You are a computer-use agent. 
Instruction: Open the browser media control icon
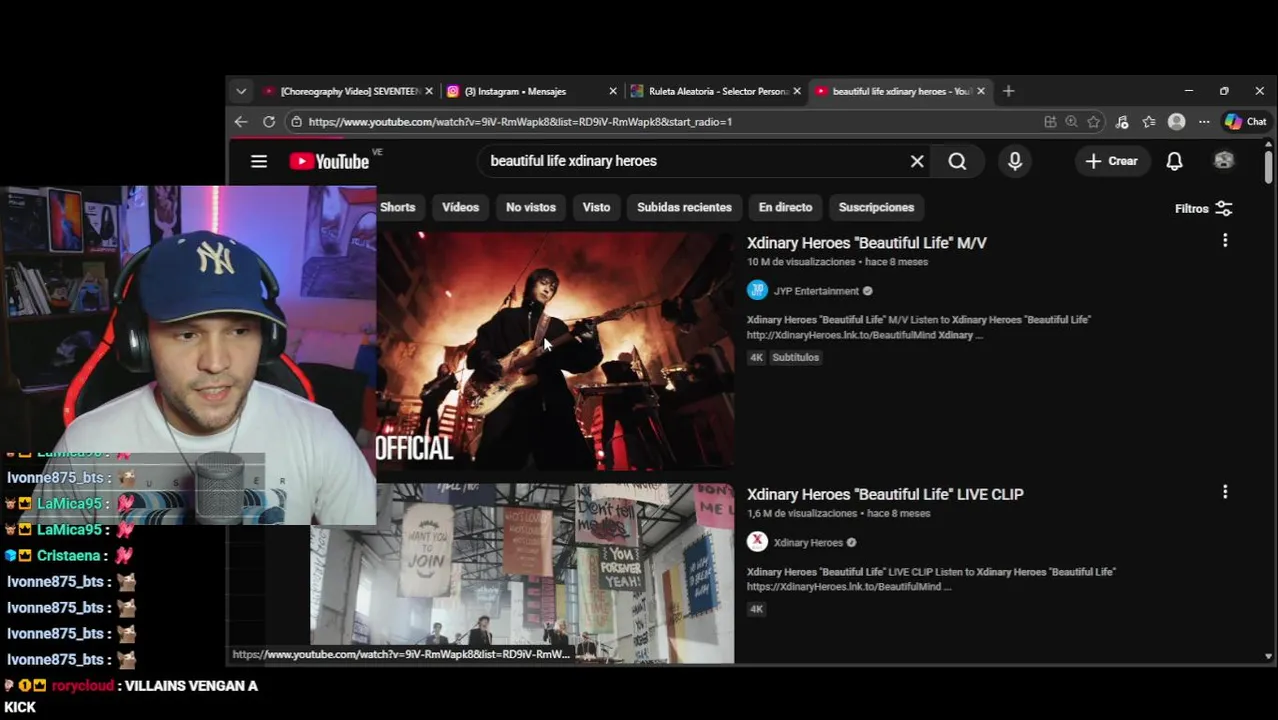click(x=1122, y=122)
